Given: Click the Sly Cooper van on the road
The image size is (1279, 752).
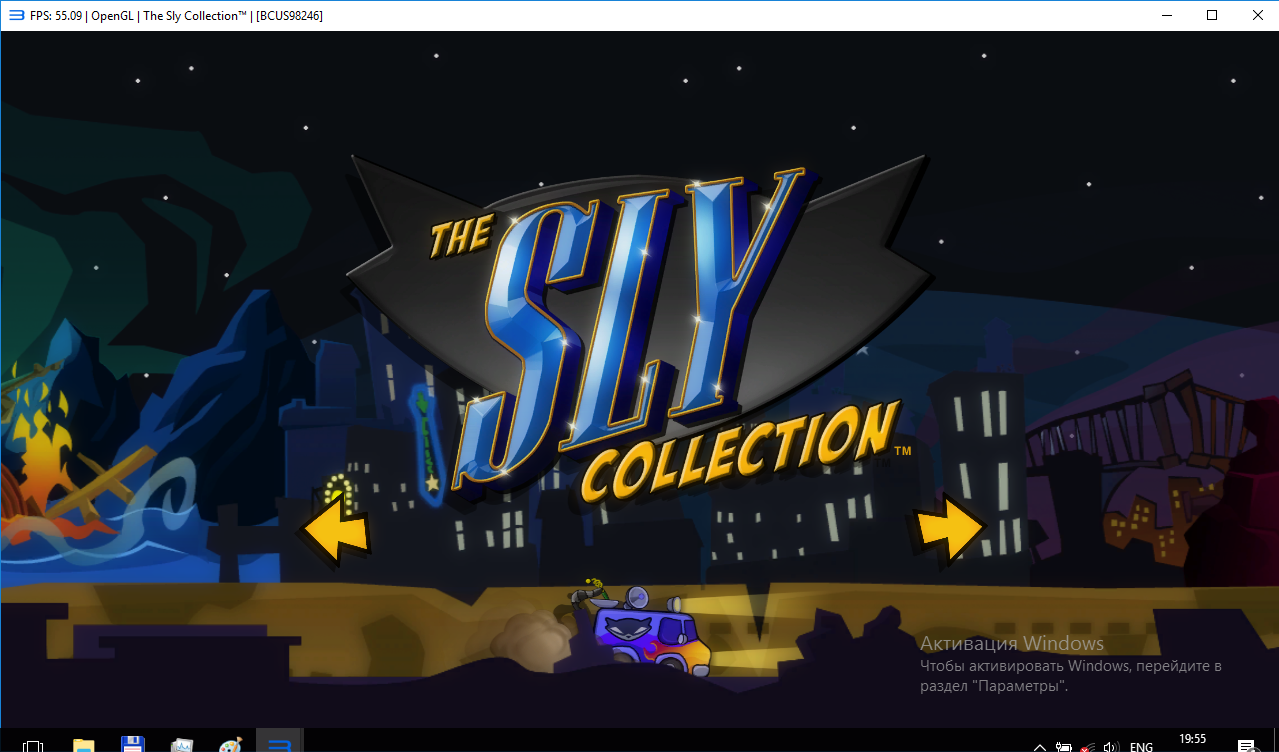Looking at the screenshot, I should (x=648, y=637).
